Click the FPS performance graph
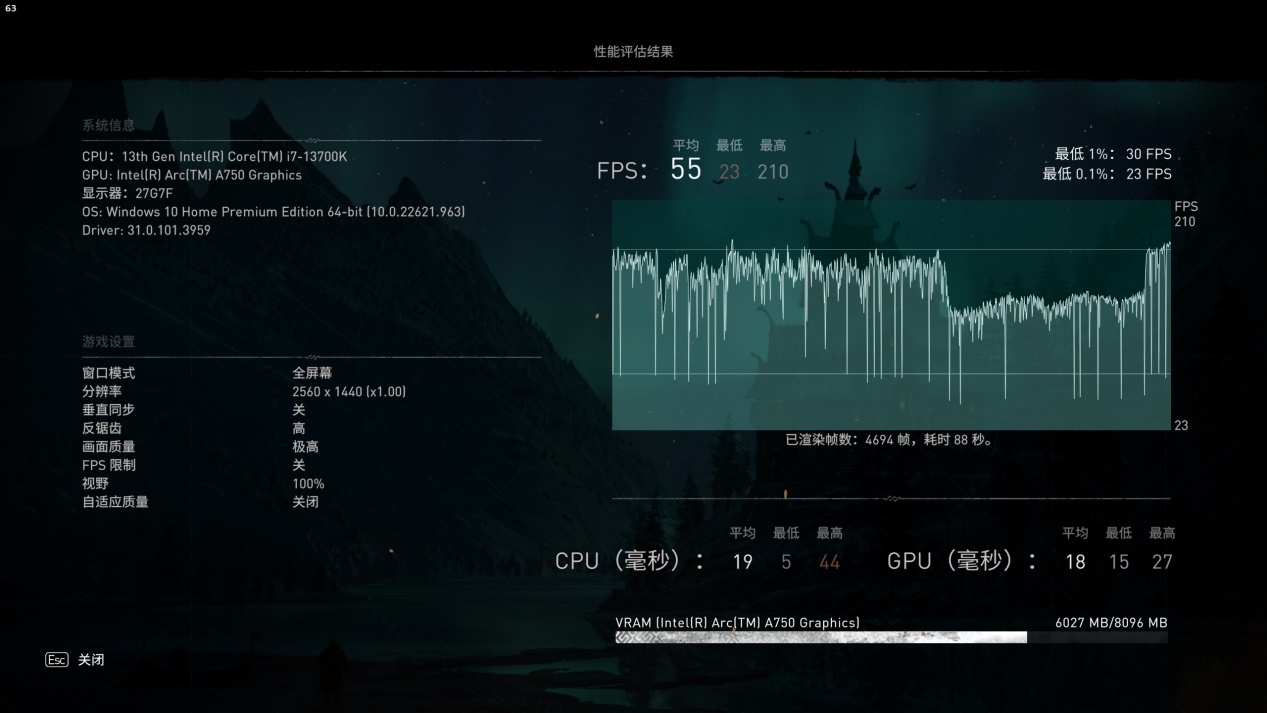1267x713 pixels. point(891,315)
